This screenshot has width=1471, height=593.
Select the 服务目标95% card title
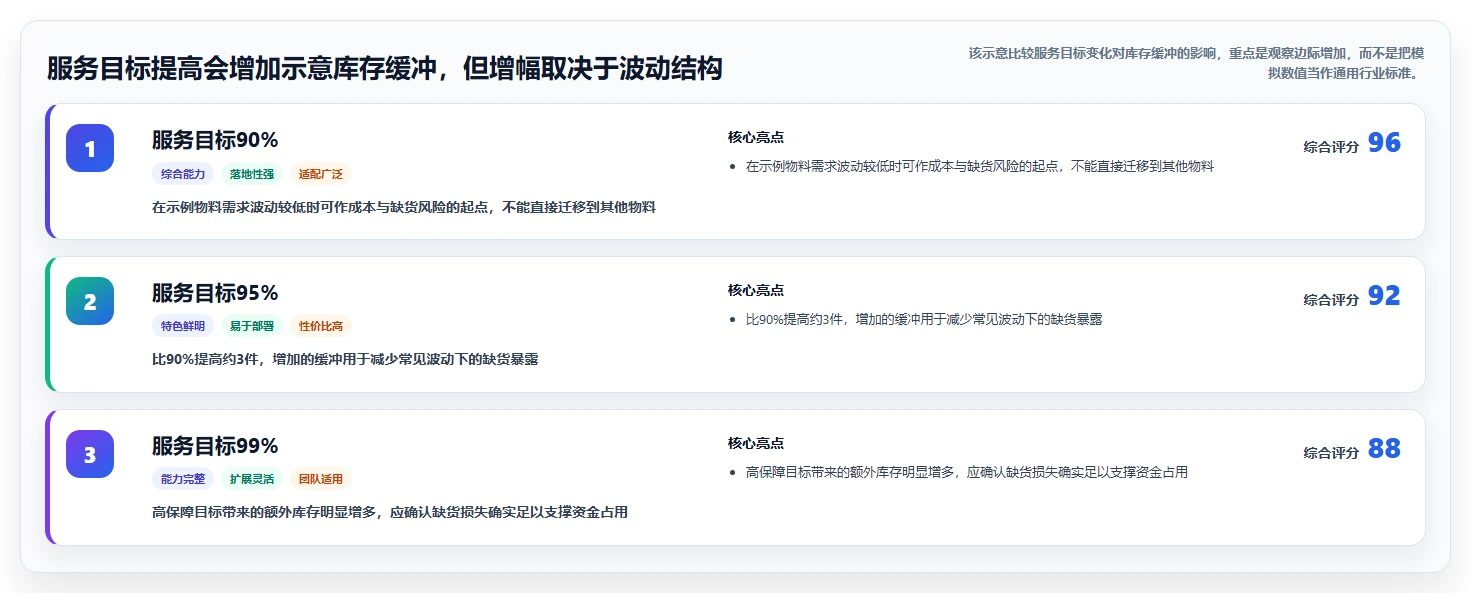tap(215, 293)
